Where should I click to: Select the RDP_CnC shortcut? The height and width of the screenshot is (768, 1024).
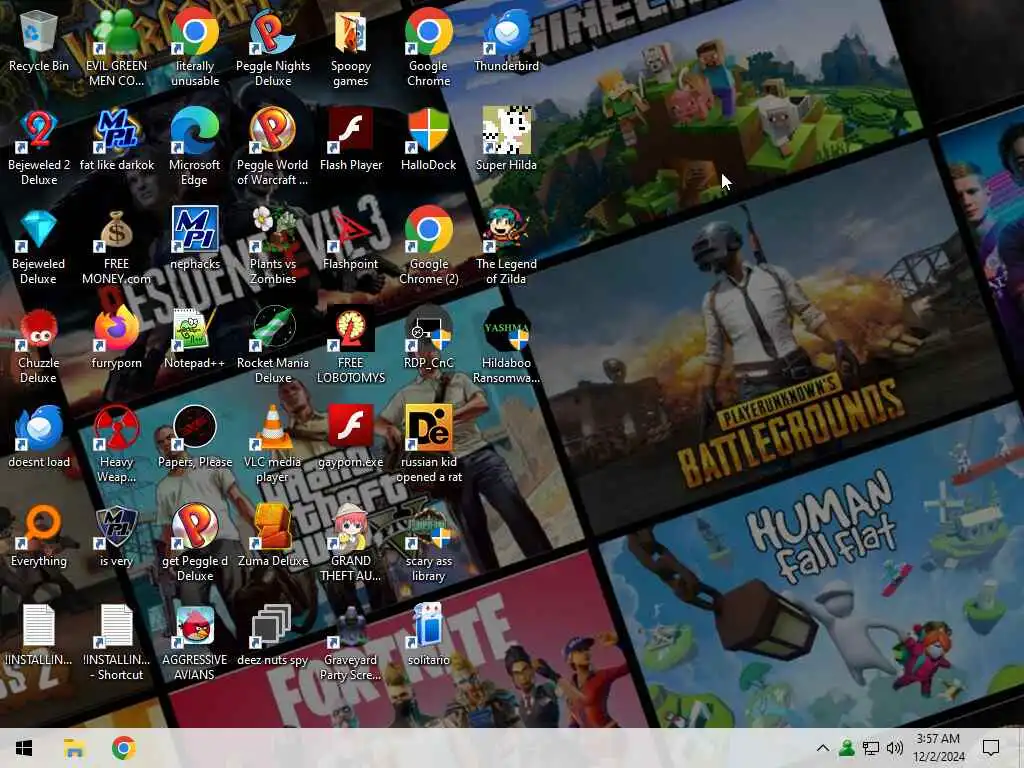[x=428, y=330]
